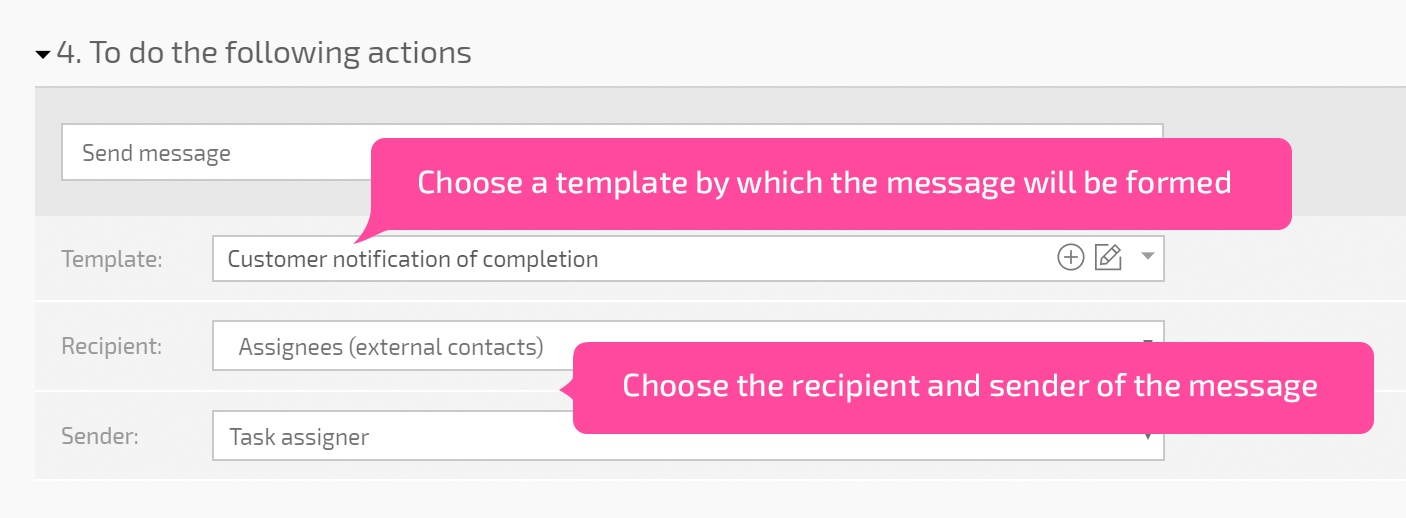Image resolution: width=1406 pixels, height=518 pixels.
Task: Click the plus icon to add a template
Action: [1070, 258]
